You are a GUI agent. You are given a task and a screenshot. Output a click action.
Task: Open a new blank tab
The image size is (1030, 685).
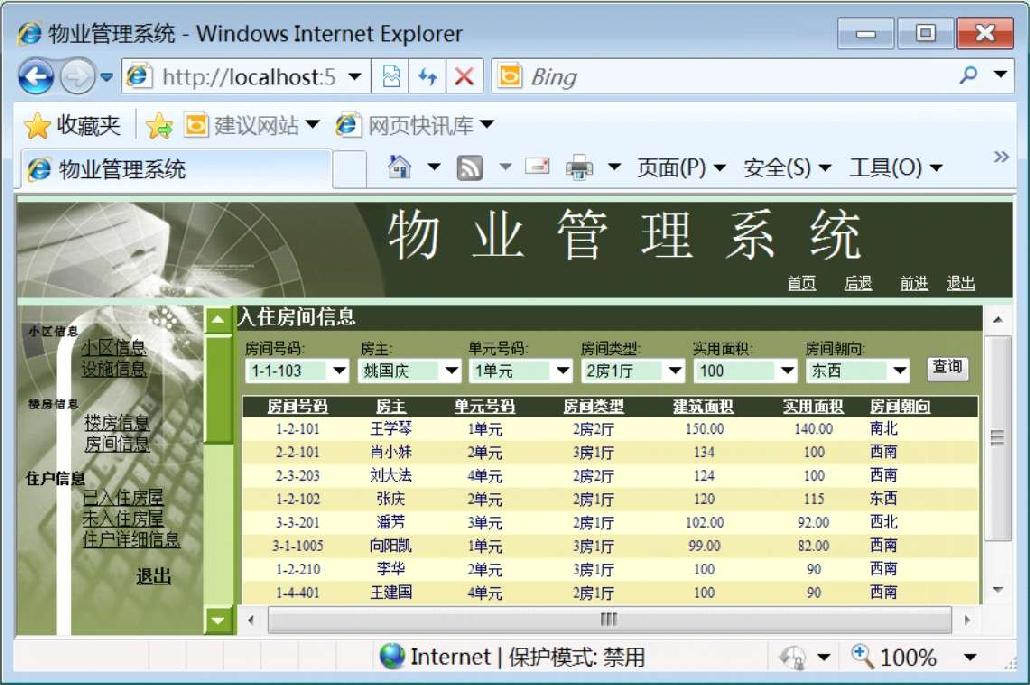tap(349, 169)
